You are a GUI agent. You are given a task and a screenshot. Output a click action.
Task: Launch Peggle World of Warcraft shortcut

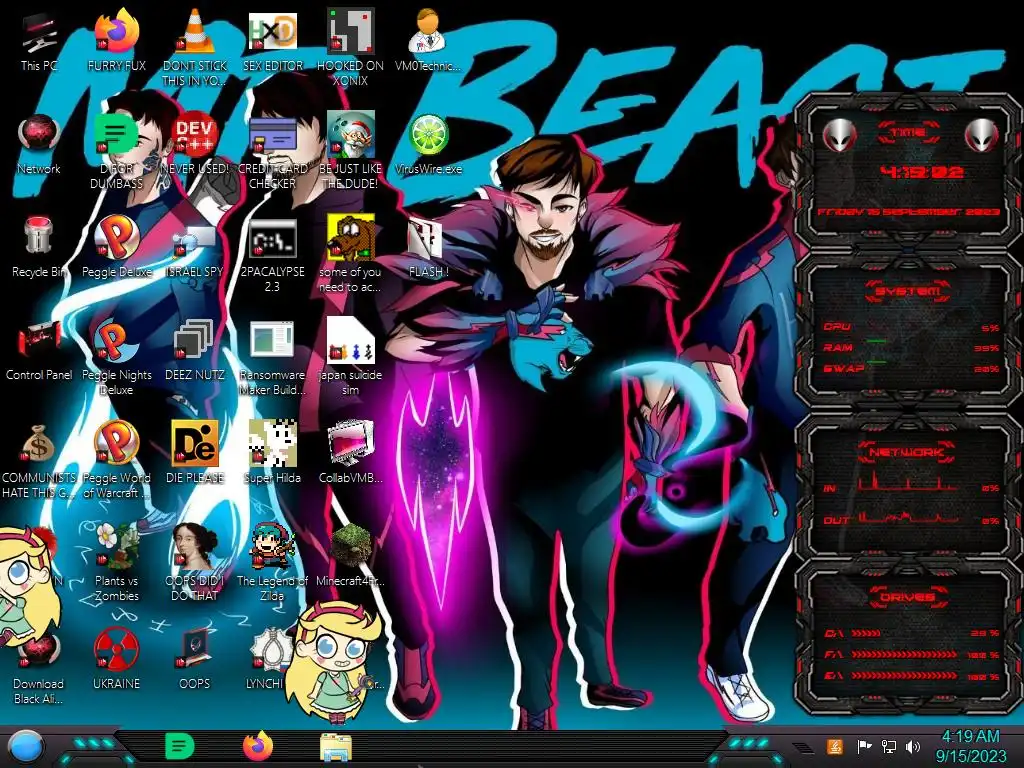click(117, 443)
